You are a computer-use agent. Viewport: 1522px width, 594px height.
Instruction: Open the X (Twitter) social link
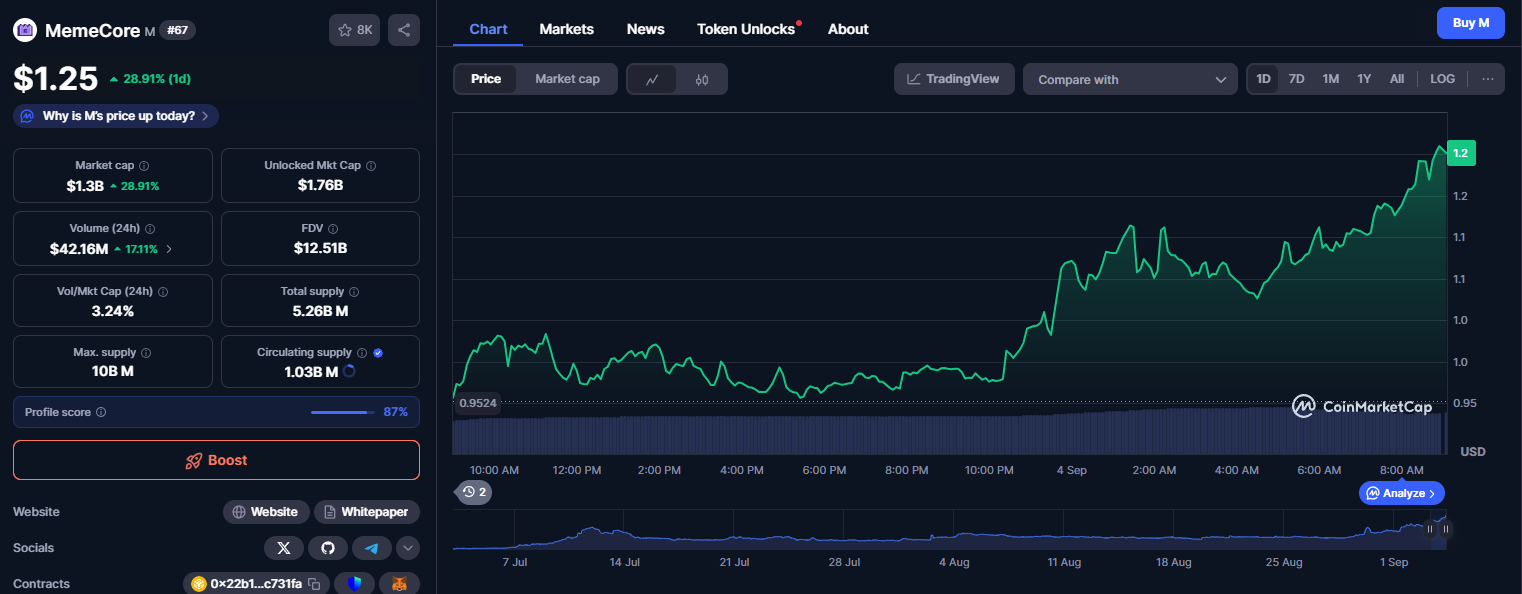pos(284,548)
